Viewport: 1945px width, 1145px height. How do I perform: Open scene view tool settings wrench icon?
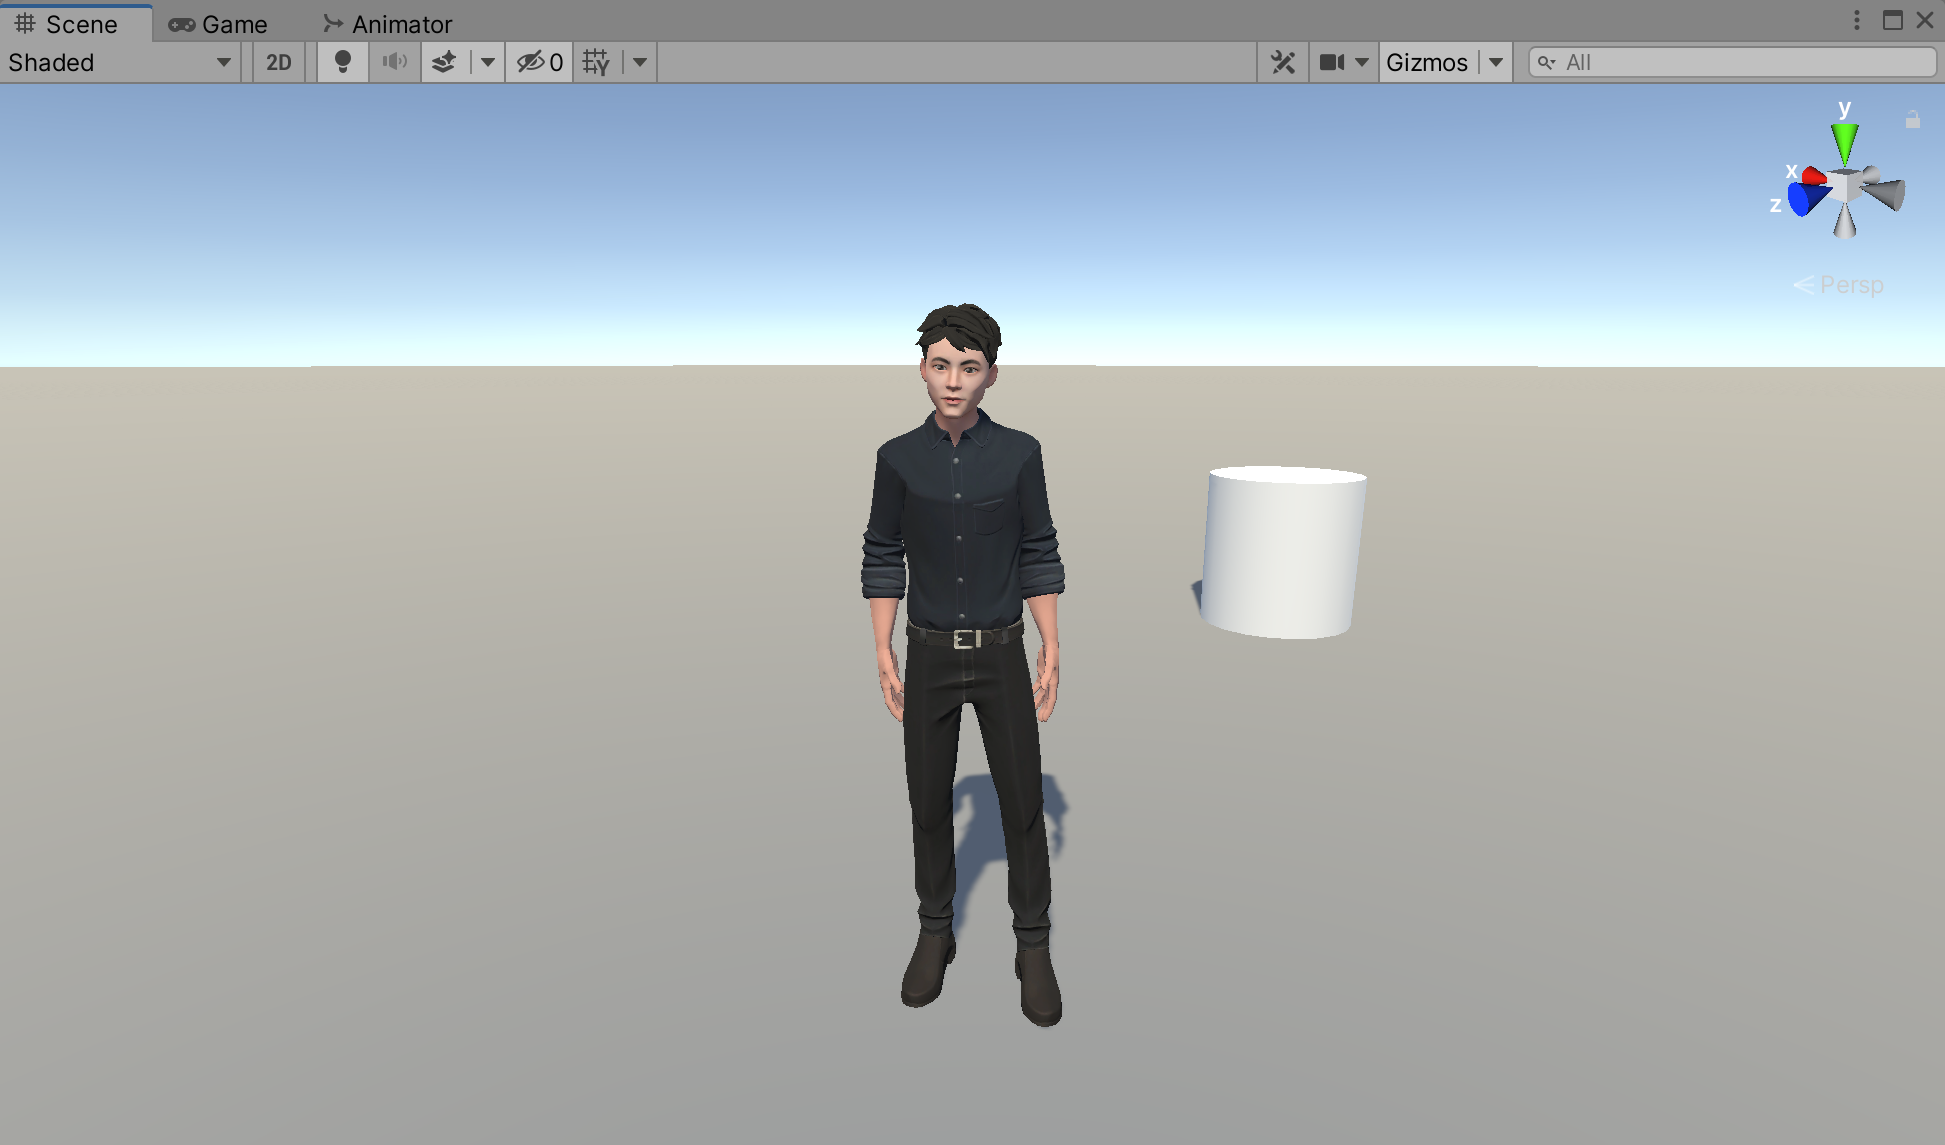coord(1283,62)
